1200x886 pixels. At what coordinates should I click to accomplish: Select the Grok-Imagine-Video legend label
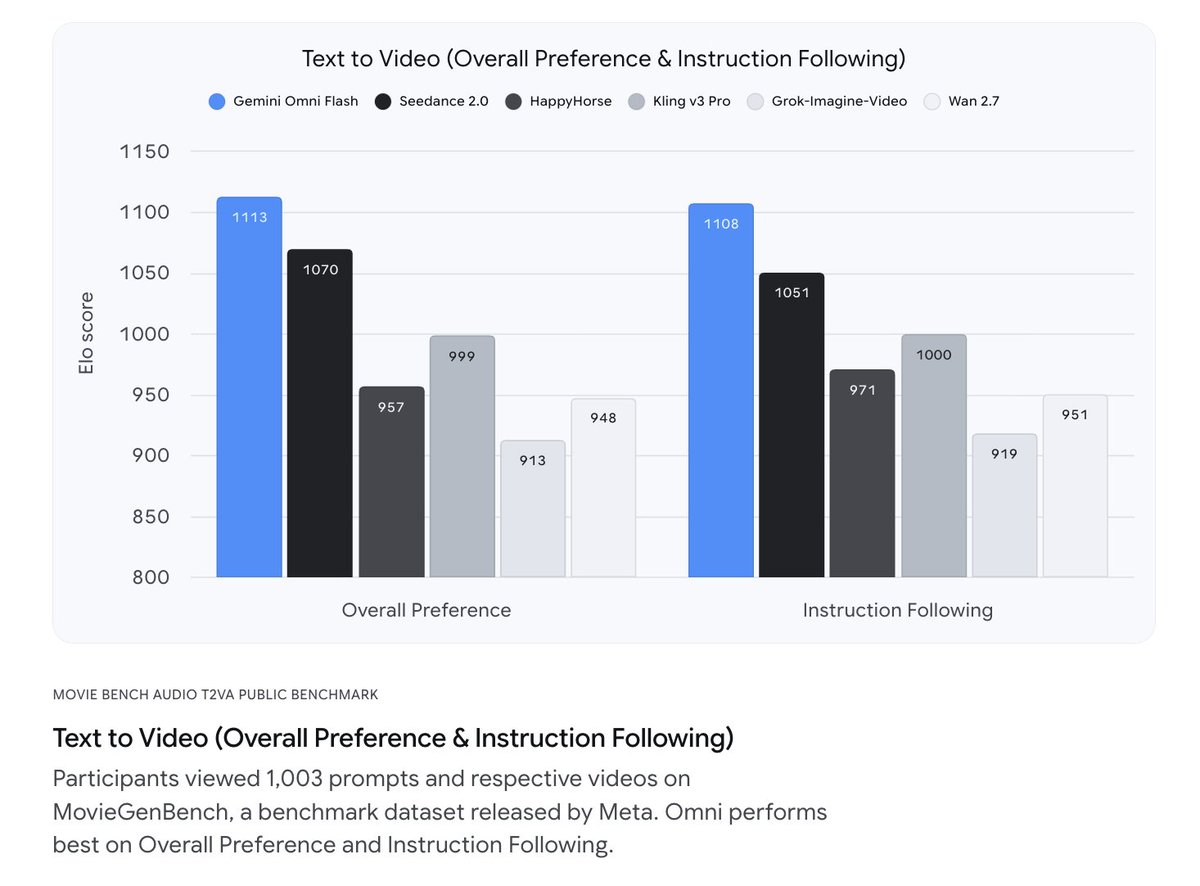(x=839, y=101)
